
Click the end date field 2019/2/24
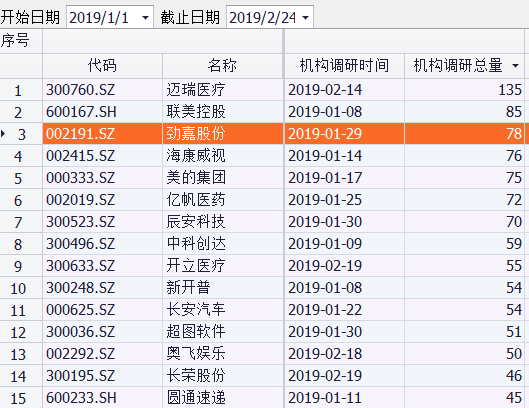(x=270, y=17)
